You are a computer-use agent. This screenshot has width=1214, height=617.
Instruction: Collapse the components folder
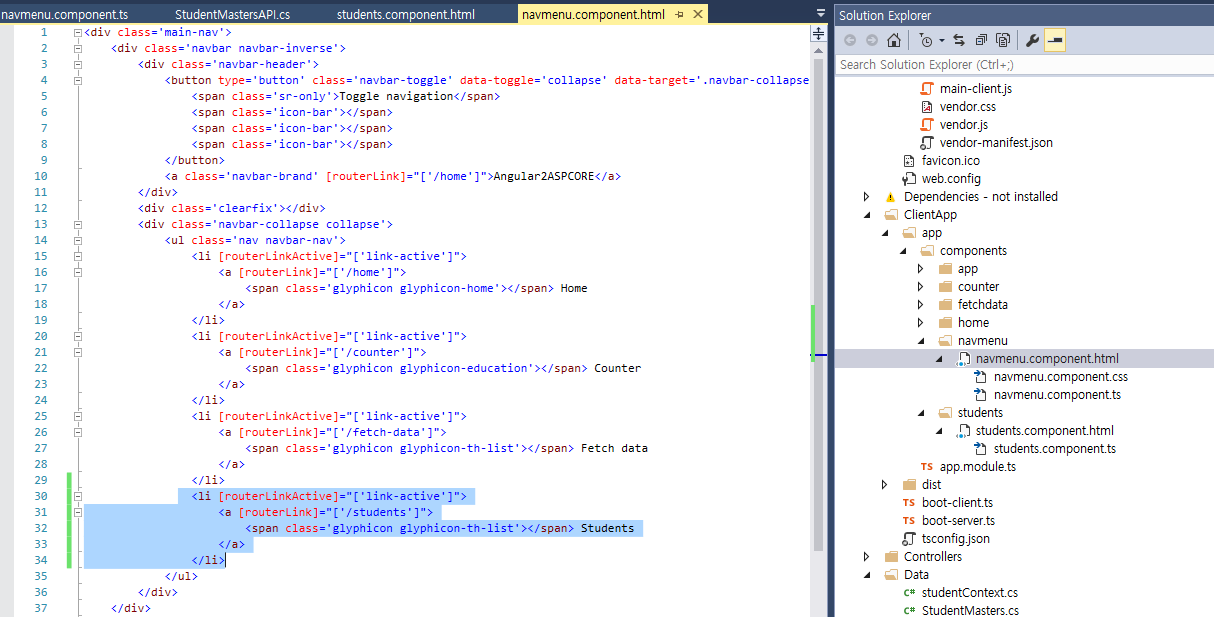(x=903, y=251)
